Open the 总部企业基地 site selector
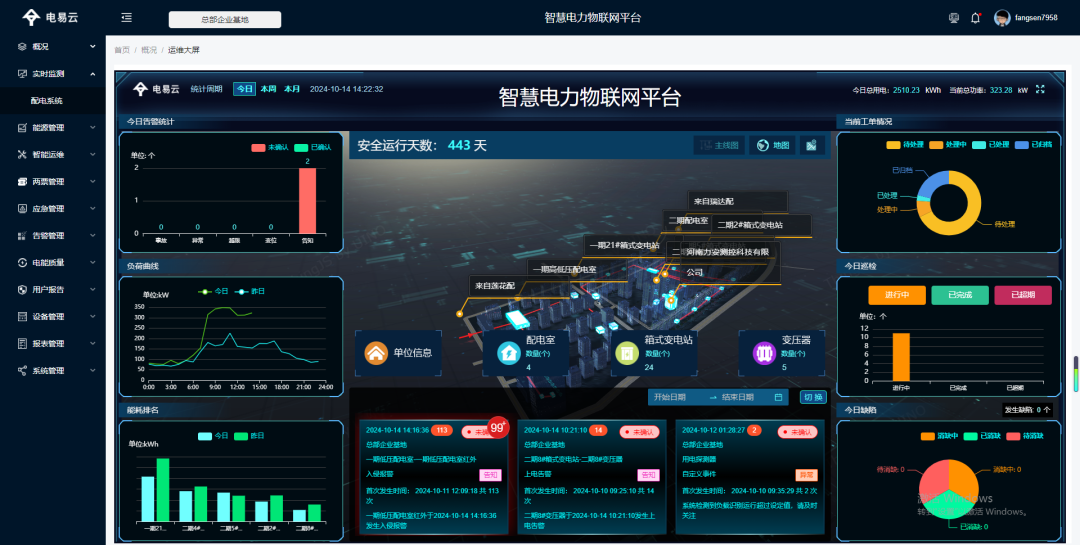1080x545 pixels. click(x=225, y=19)
